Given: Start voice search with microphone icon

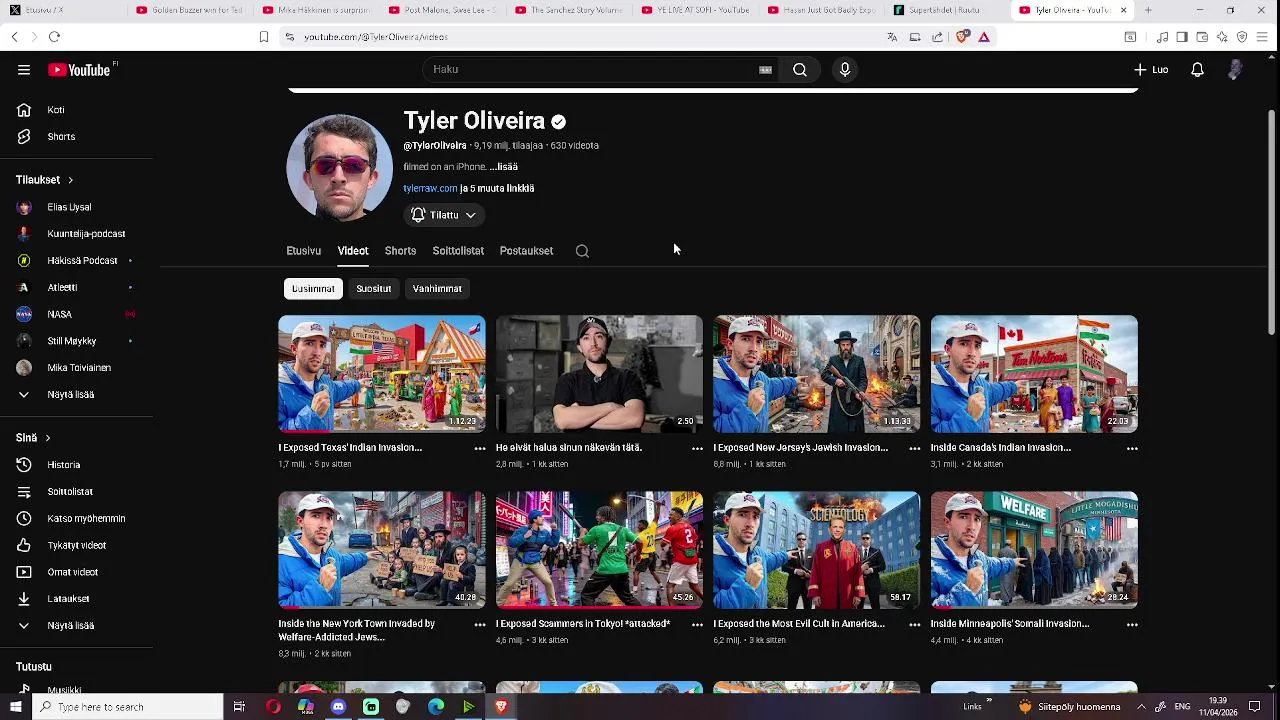Looking at the screenshot, I should coord(845,70).
